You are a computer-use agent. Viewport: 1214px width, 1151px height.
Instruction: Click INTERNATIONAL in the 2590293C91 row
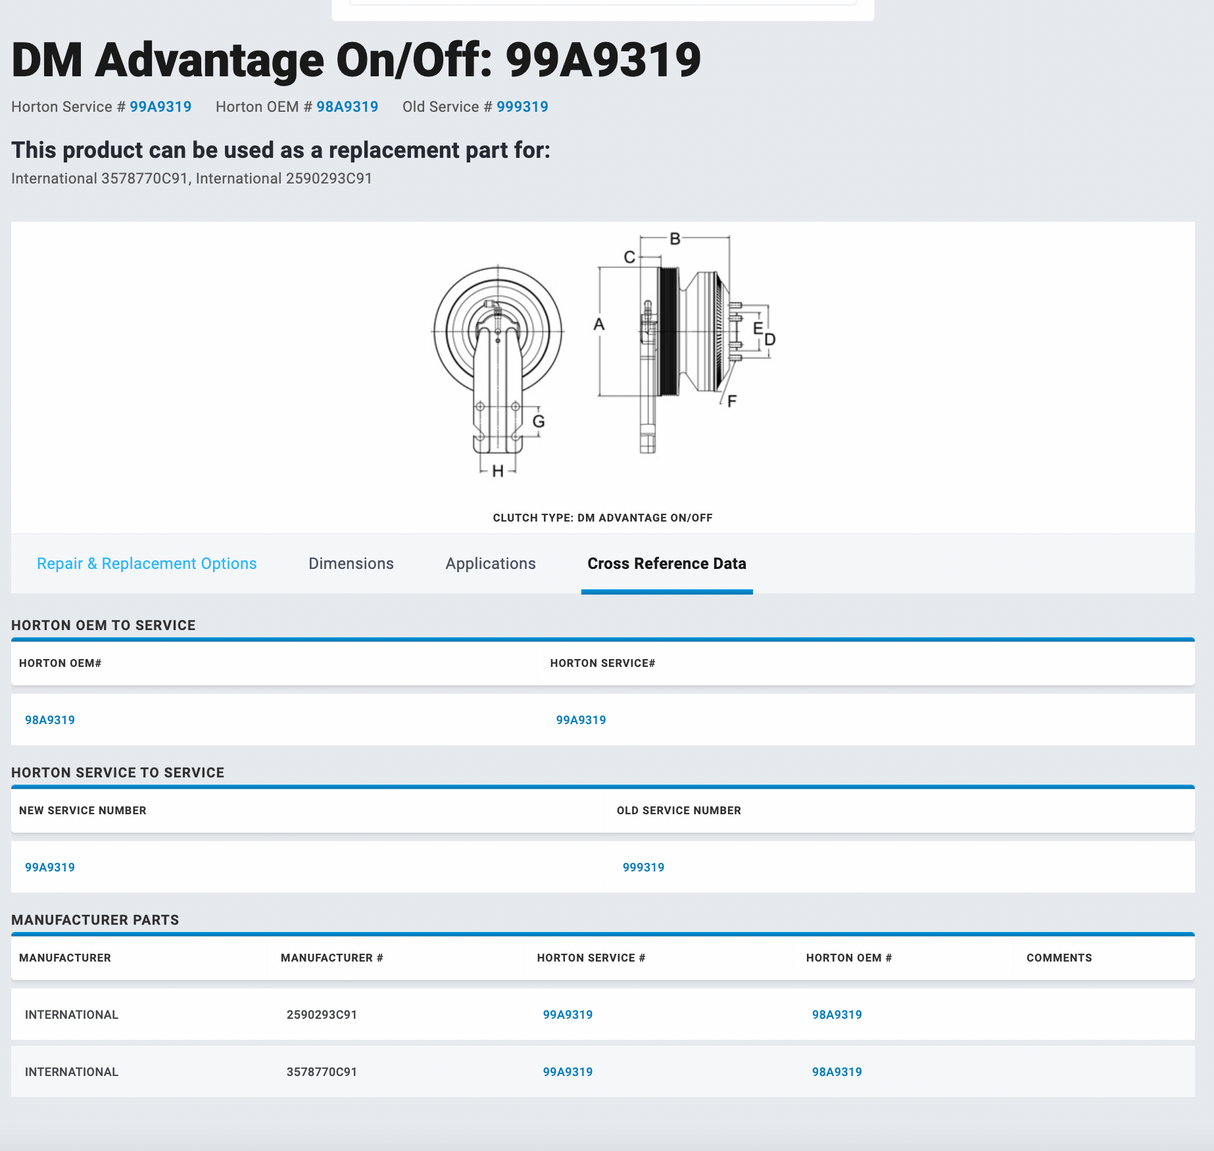(x=72, y=1014)
